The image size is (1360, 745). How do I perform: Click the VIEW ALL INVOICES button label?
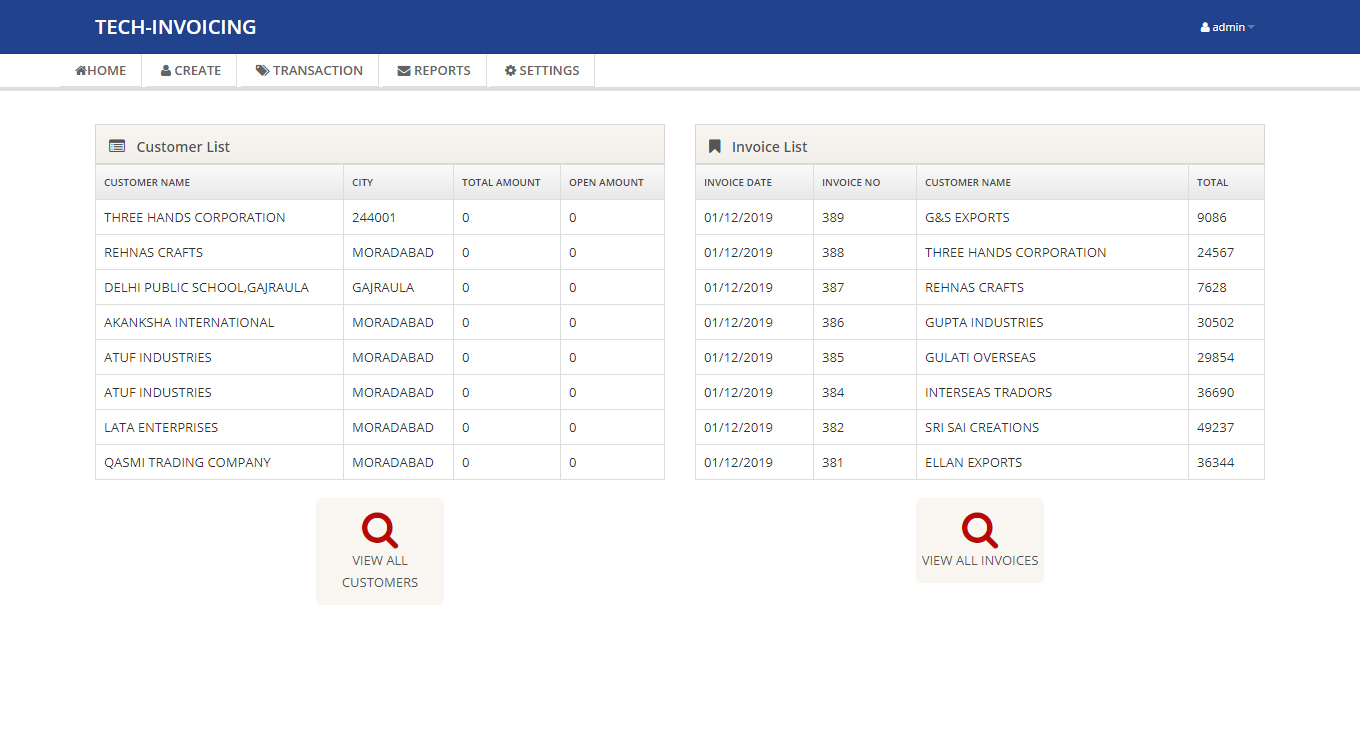[x=980, y=560]
